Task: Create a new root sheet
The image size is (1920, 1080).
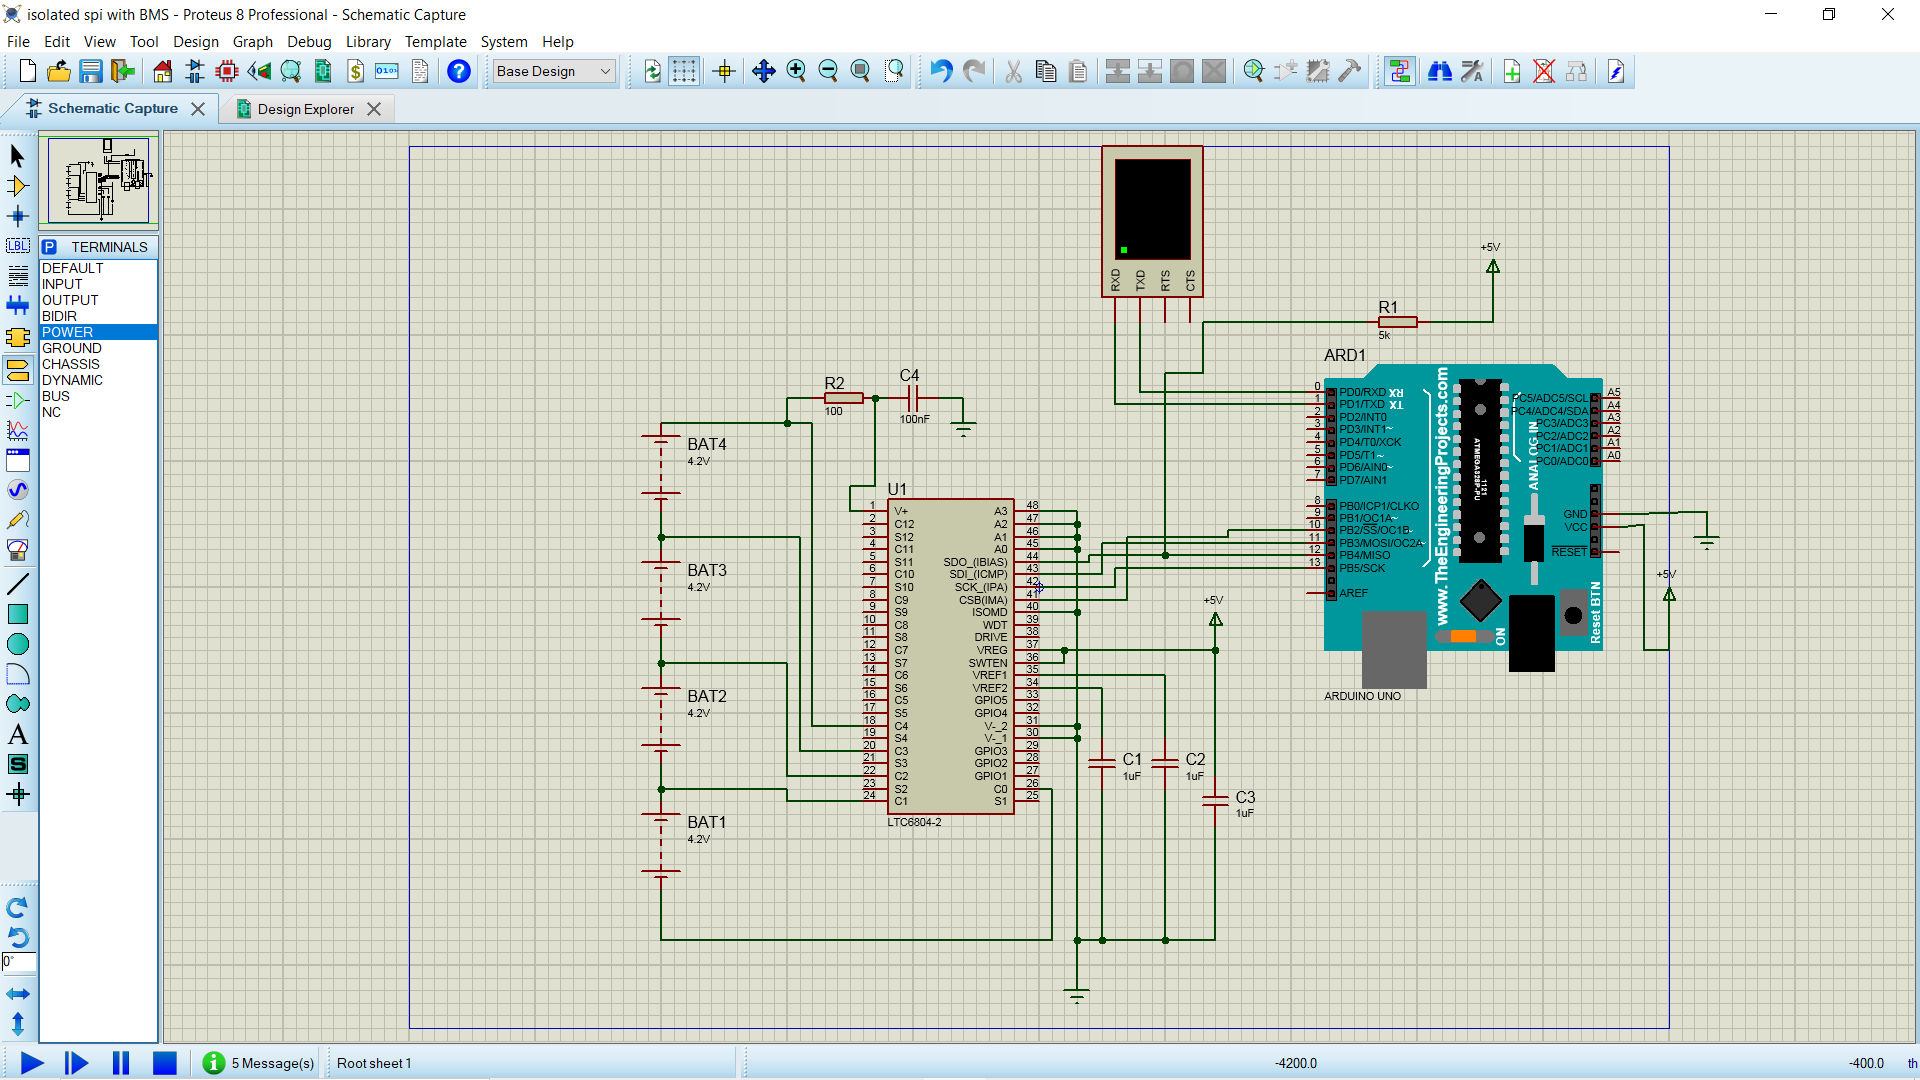Action: [1512, 71]
